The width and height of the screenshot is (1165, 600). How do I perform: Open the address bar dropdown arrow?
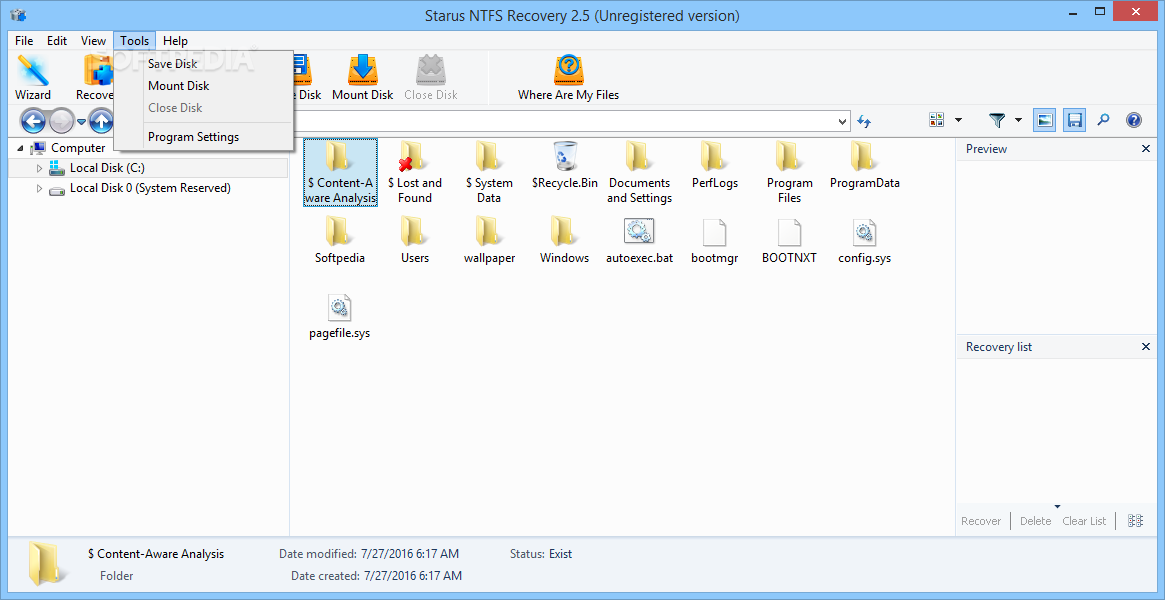[843, 120]
